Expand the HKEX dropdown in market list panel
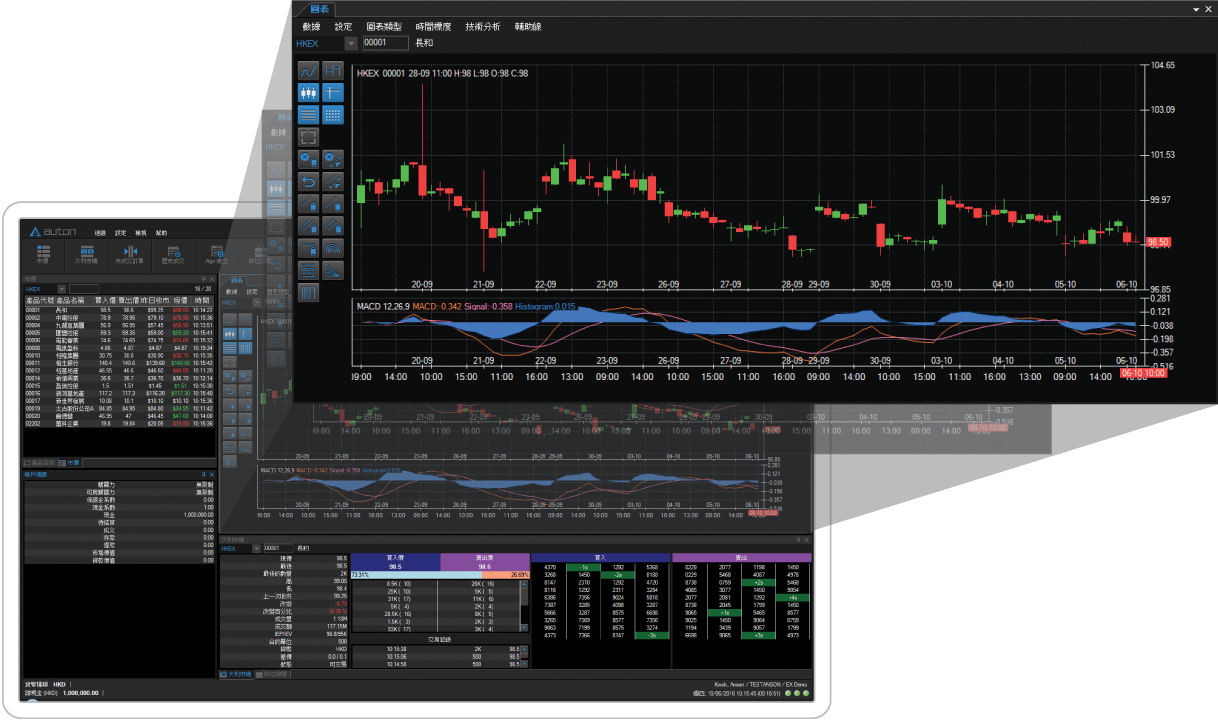 (62, 288)
